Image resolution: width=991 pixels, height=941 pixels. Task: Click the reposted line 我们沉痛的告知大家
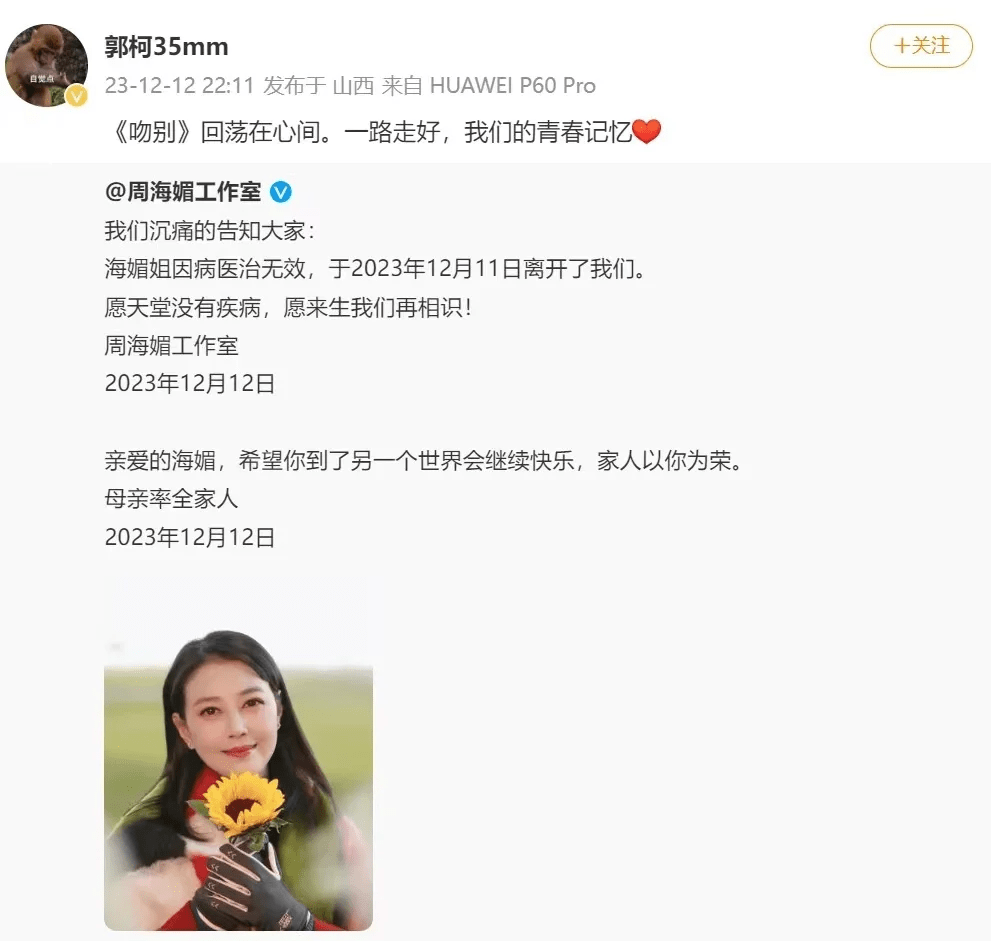click(209, 231)
